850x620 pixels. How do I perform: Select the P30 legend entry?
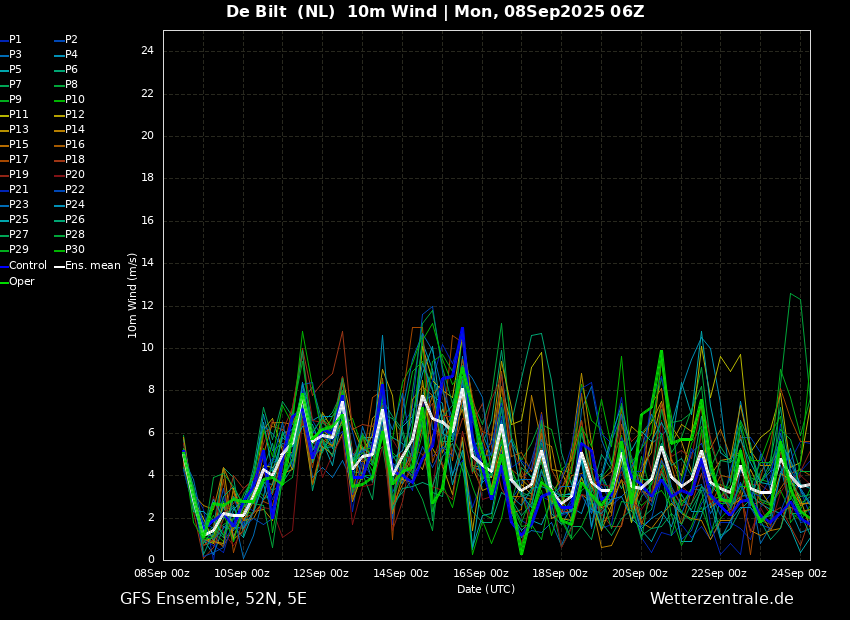click(70, 249)
